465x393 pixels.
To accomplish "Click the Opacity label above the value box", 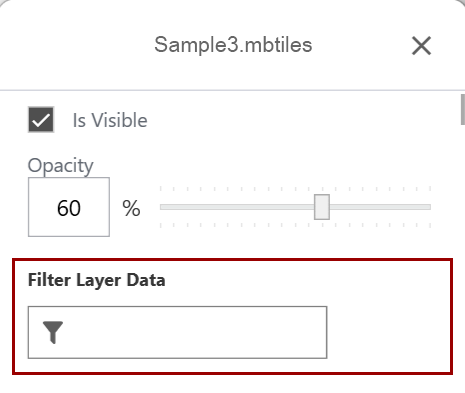I will coord(60,166).
